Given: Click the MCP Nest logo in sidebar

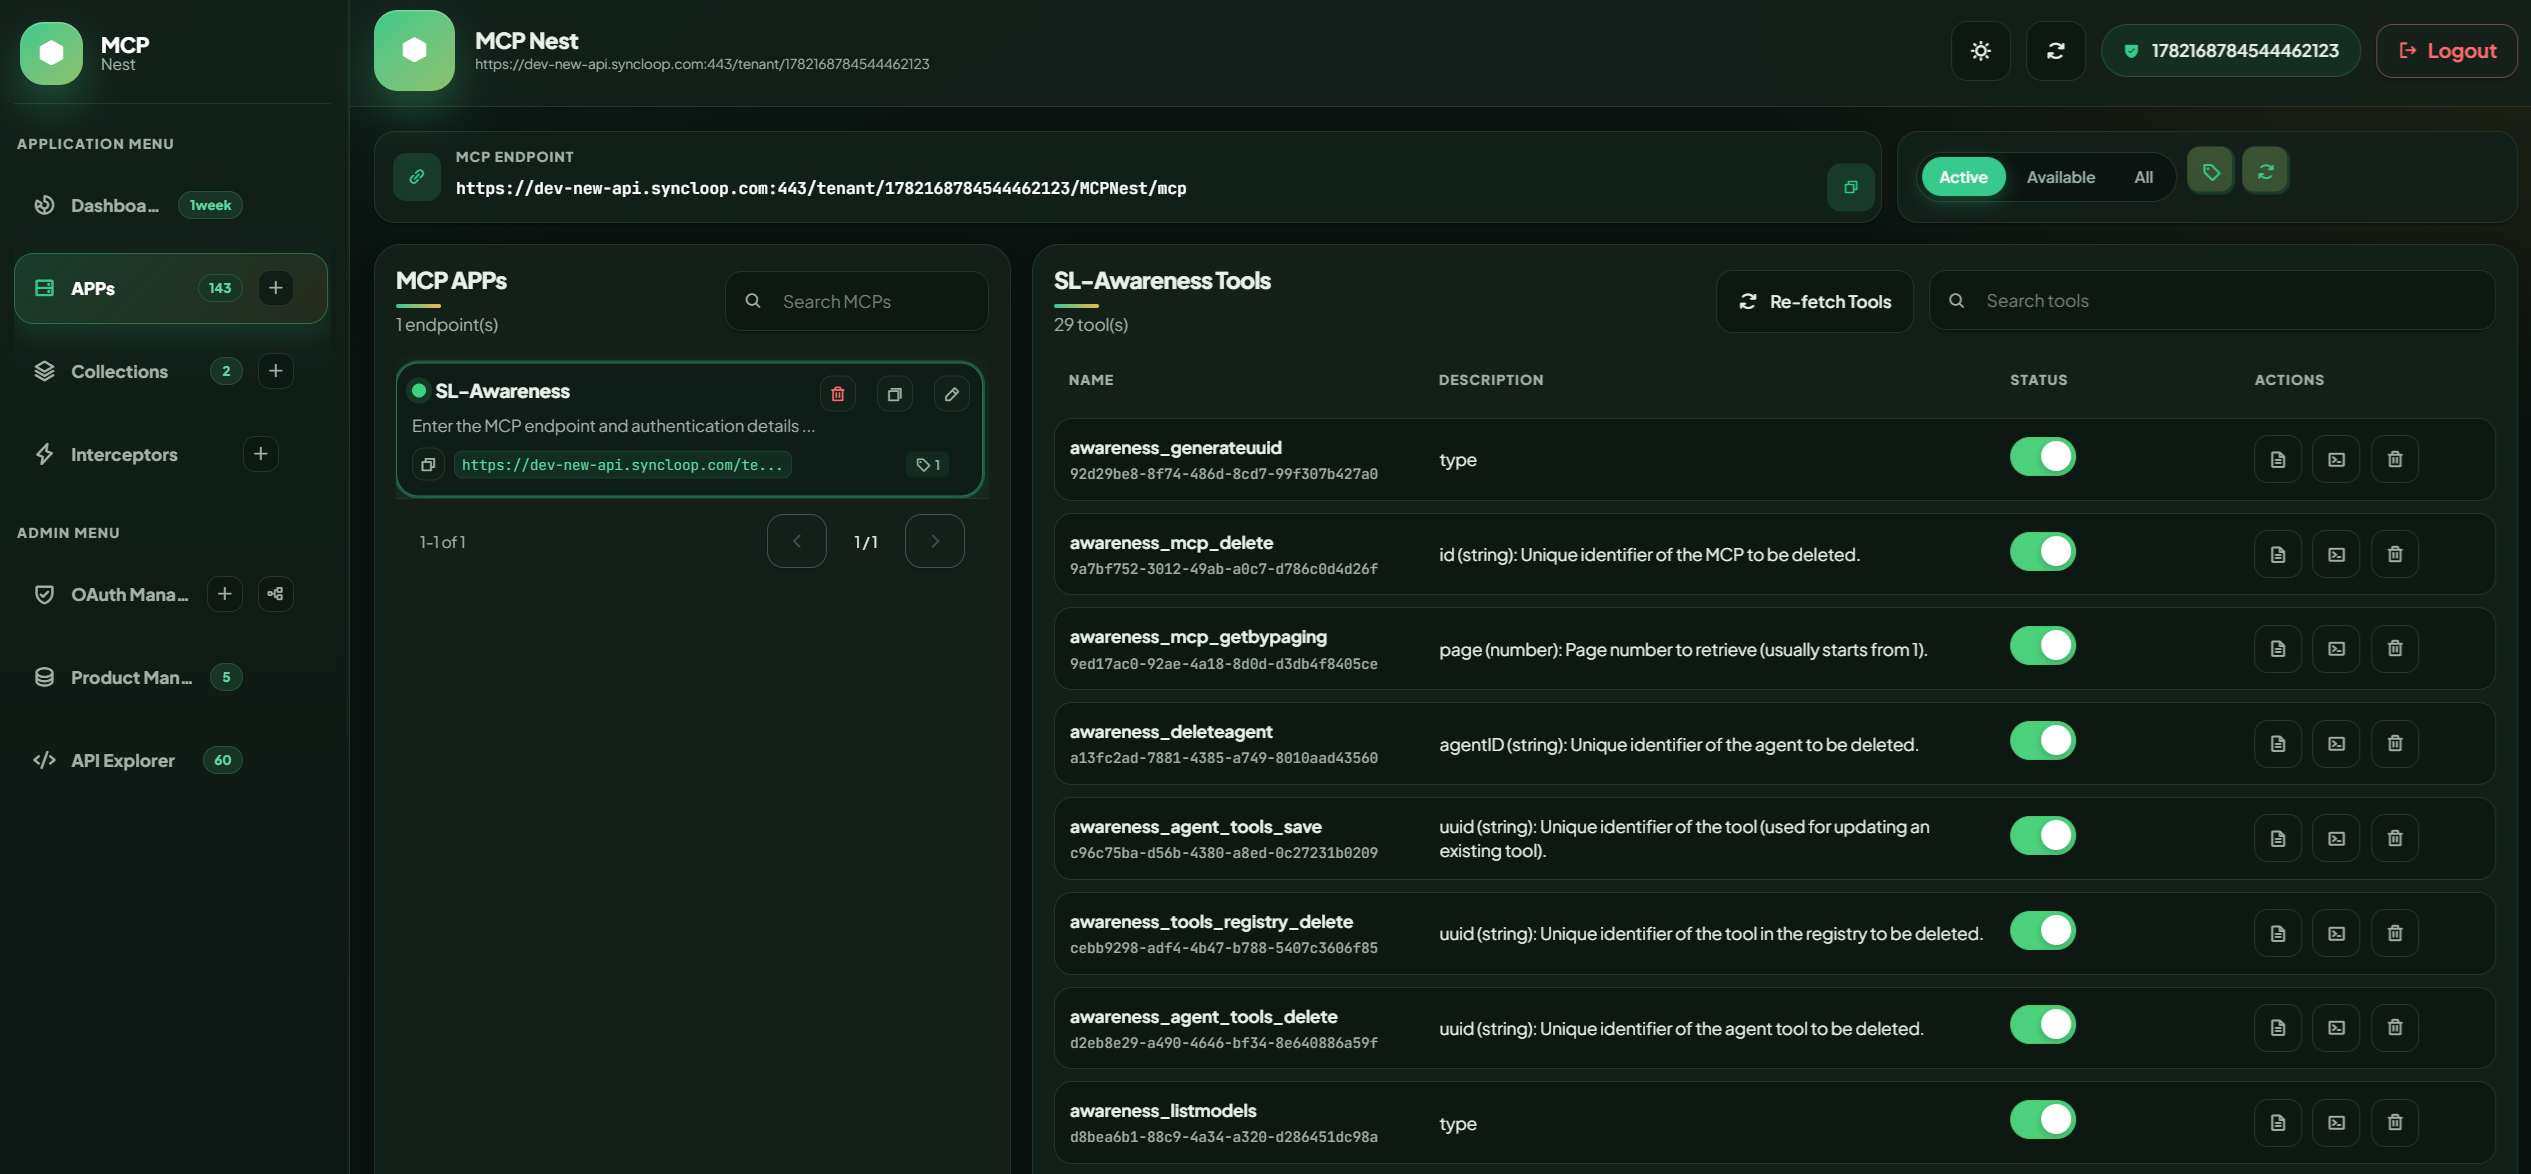Looking at the screenshot, I should [51, 53].
